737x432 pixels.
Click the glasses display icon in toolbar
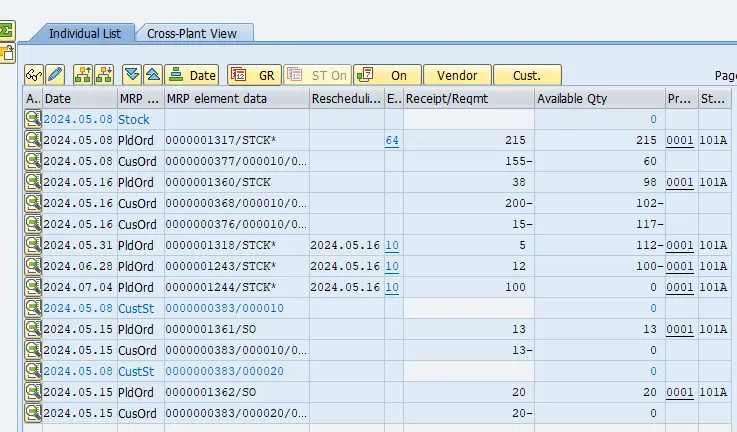(x=34, y=75)
